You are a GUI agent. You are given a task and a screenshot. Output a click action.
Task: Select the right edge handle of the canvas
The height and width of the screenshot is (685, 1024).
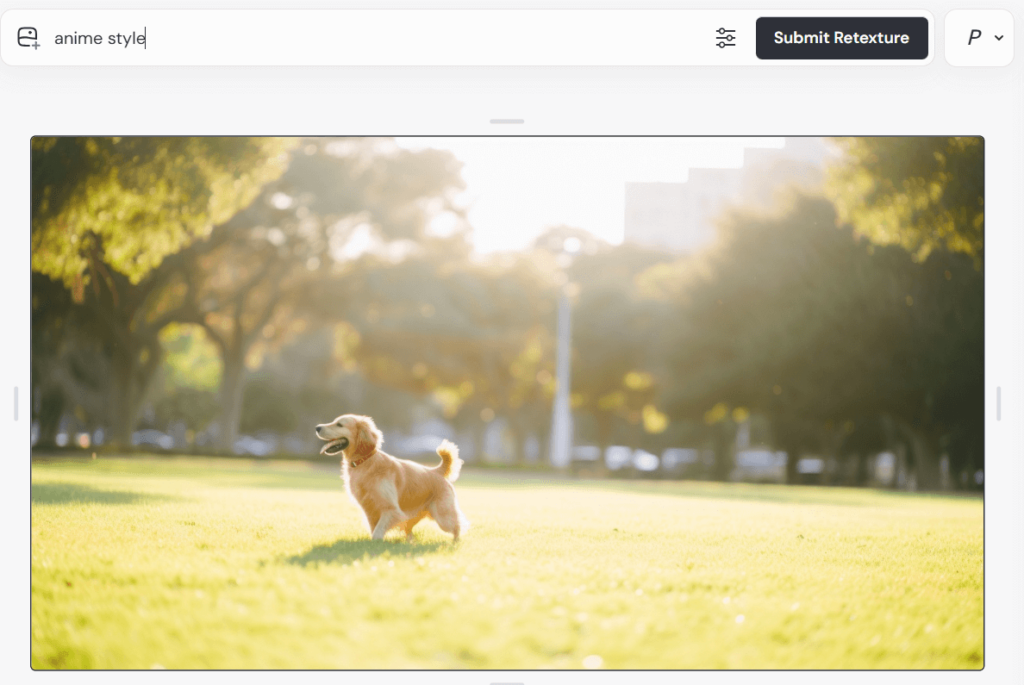(x=998, y=403)
